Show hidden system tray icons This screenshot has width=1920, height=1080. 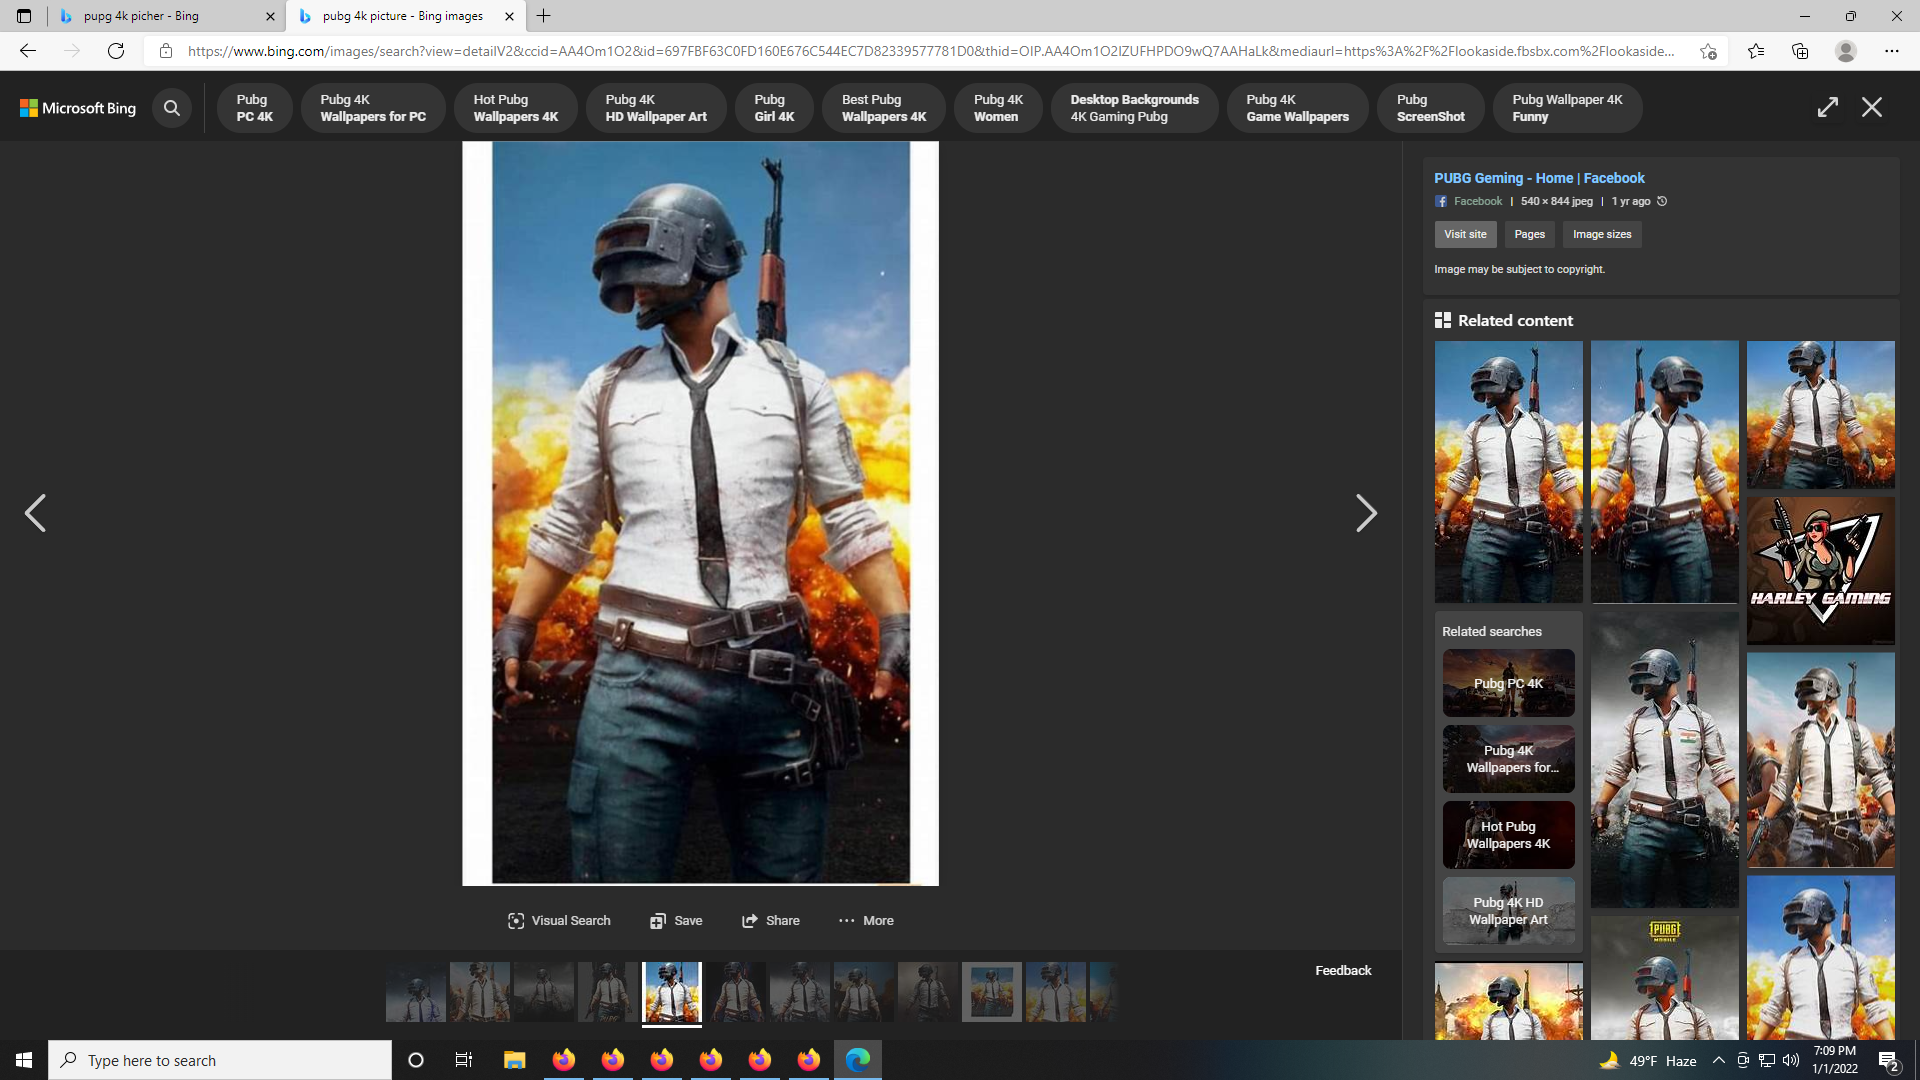tap(1718, 1060)
